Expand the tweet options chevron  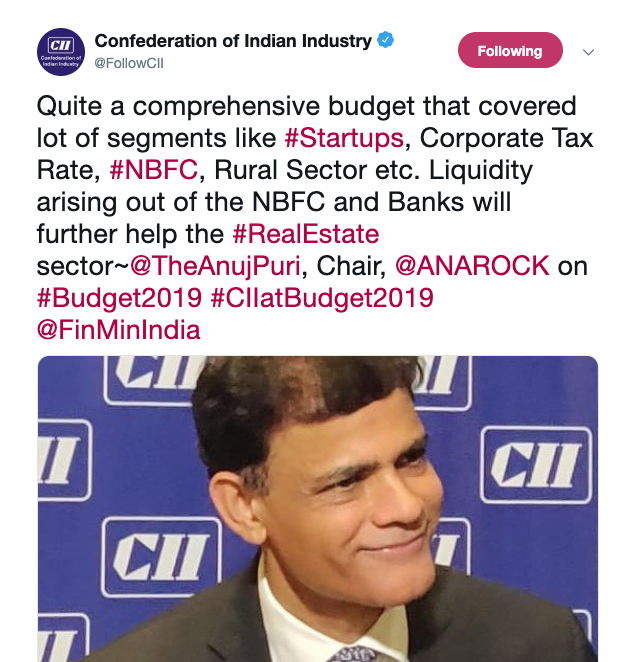click(x=588, y=52)
